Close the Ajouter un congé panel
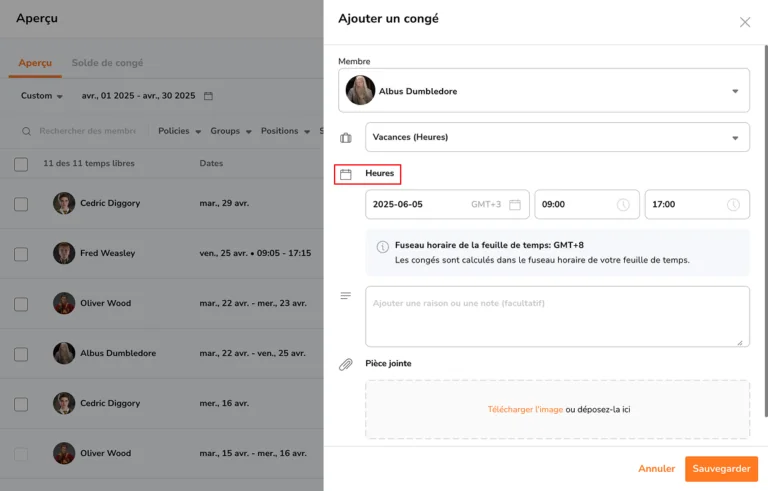The height and width of the screenshot is (491, 768). click(744, 22)
